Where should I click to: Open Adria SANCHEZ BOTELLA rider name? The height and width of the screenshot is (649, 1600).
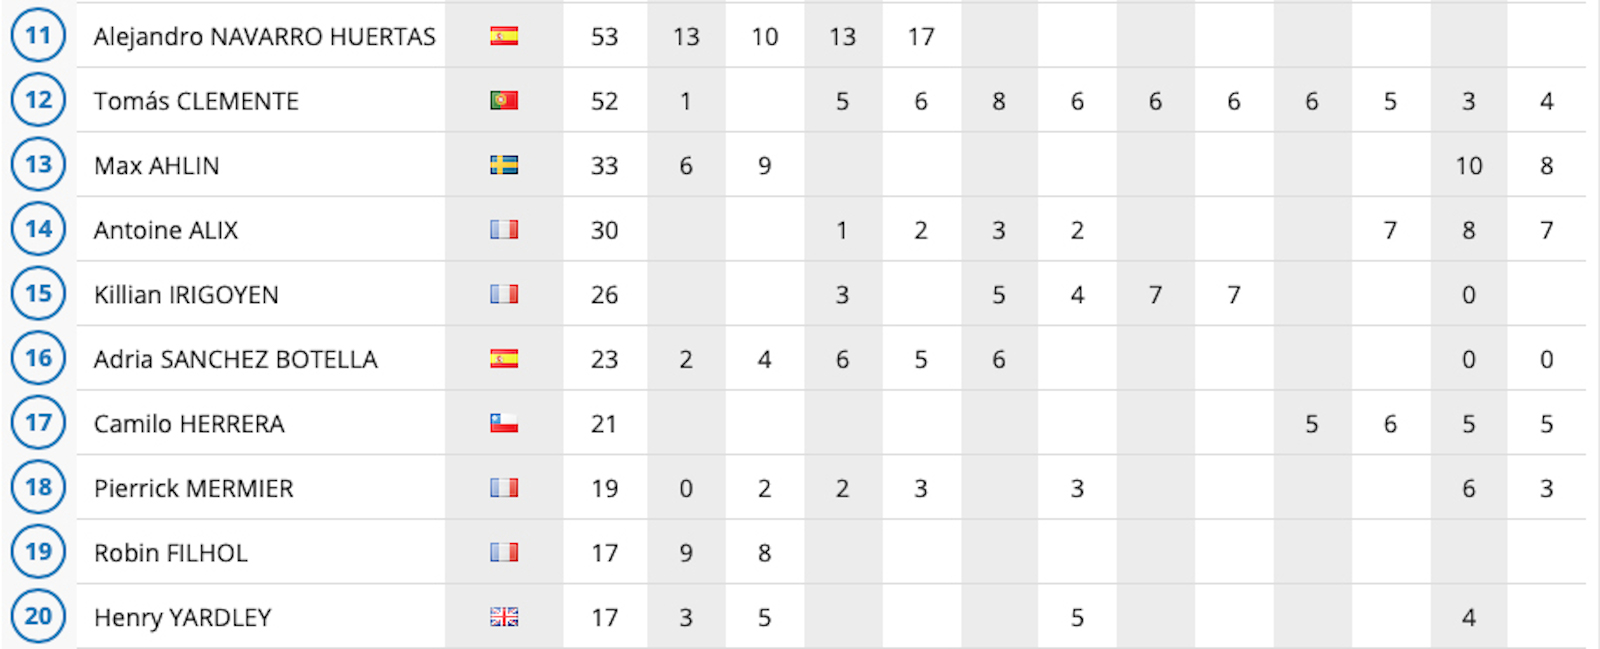point(236,359)
